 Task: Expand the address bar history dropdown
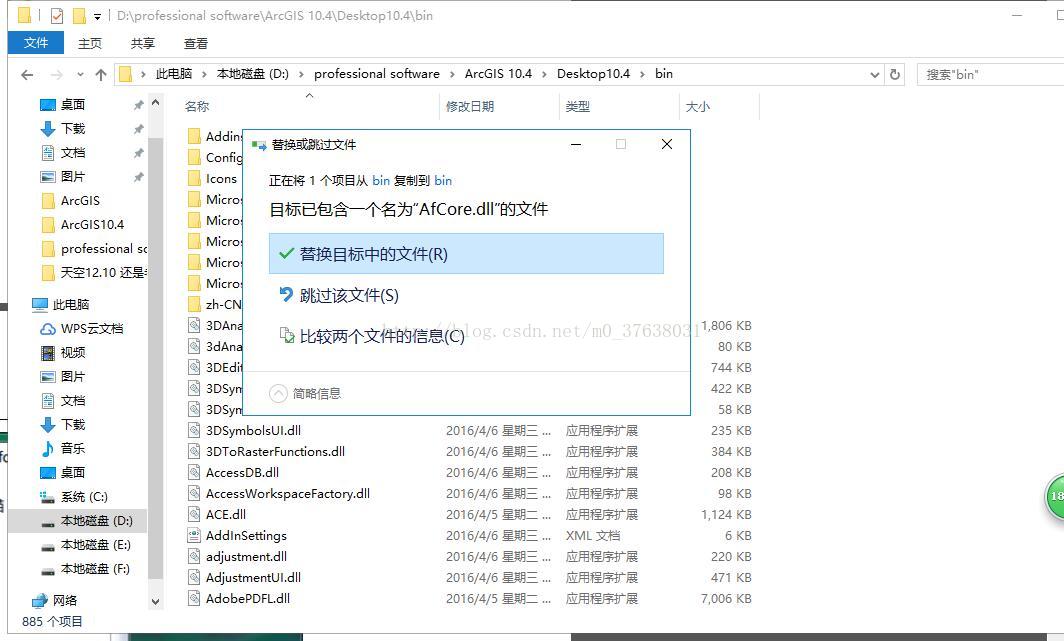tap(875, 75)
